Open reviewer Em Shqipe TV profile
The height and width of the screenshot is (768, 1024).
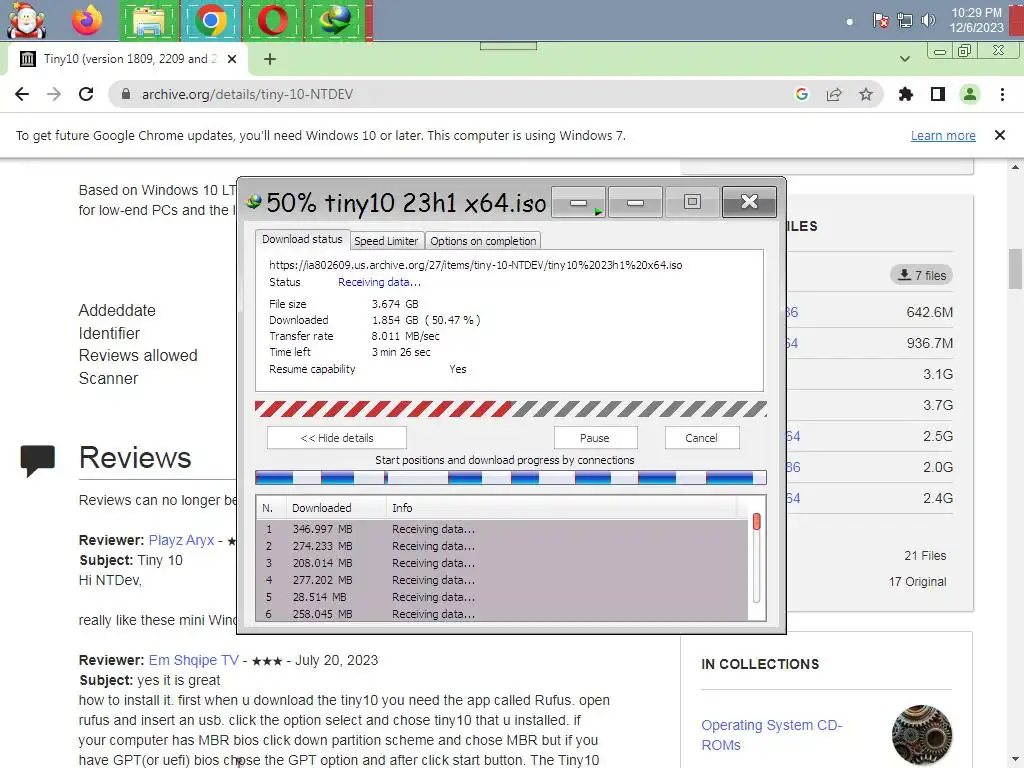(194, 660)
